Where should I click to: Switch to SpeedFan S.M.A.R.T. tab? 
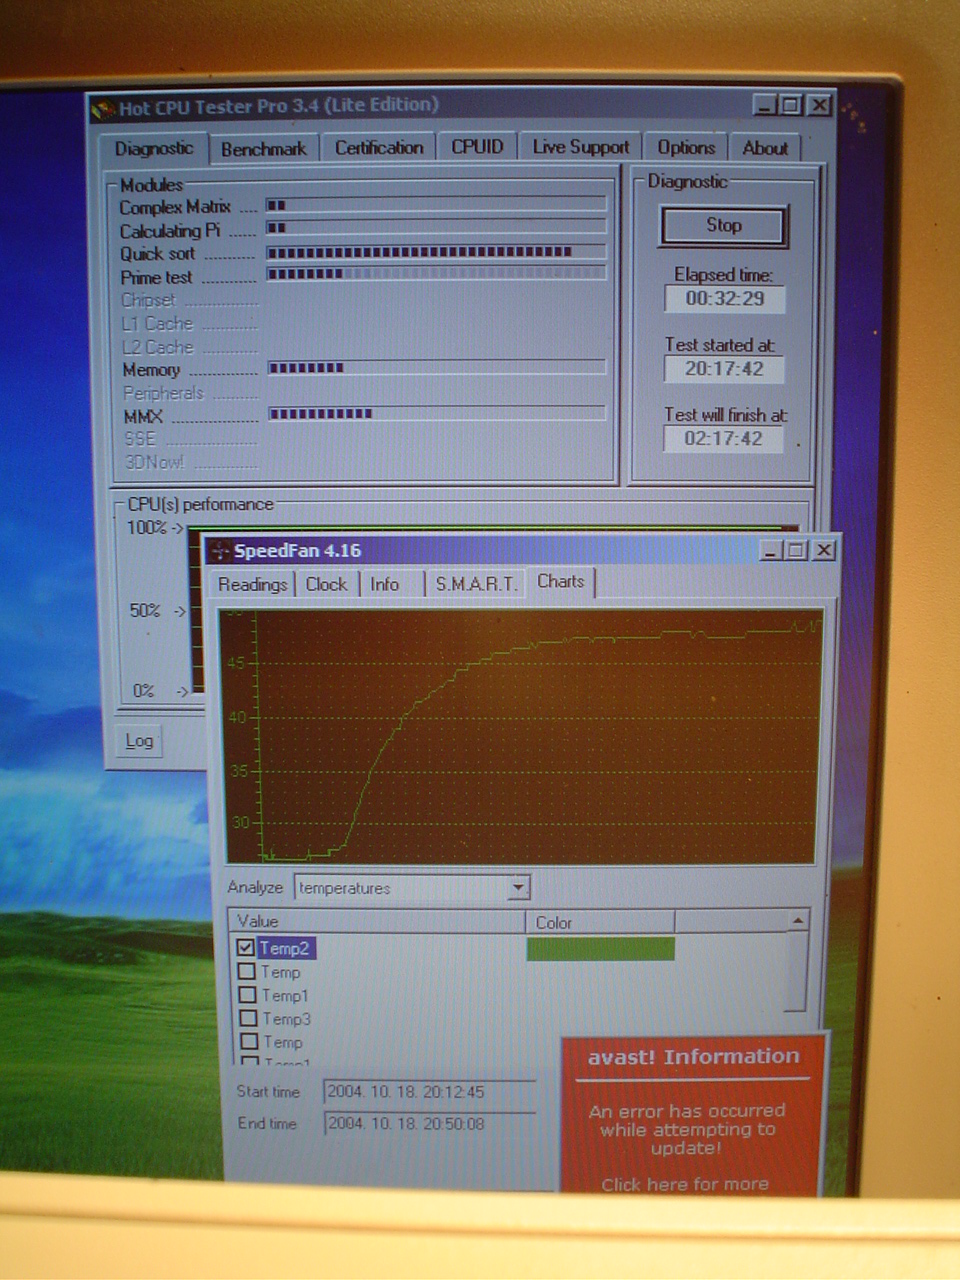pos(476,584)
